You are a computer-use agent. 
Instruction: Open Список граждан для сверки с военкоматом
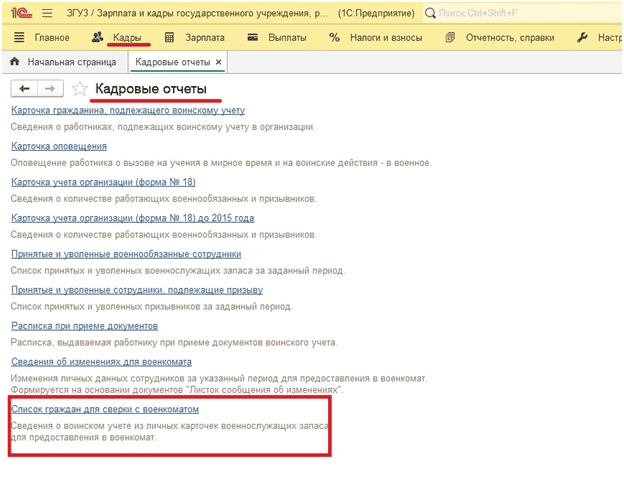(105, 409)
